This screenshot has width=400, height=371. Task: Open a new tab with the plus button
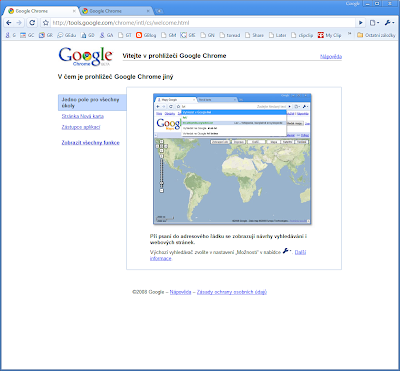tap(160, 11)
